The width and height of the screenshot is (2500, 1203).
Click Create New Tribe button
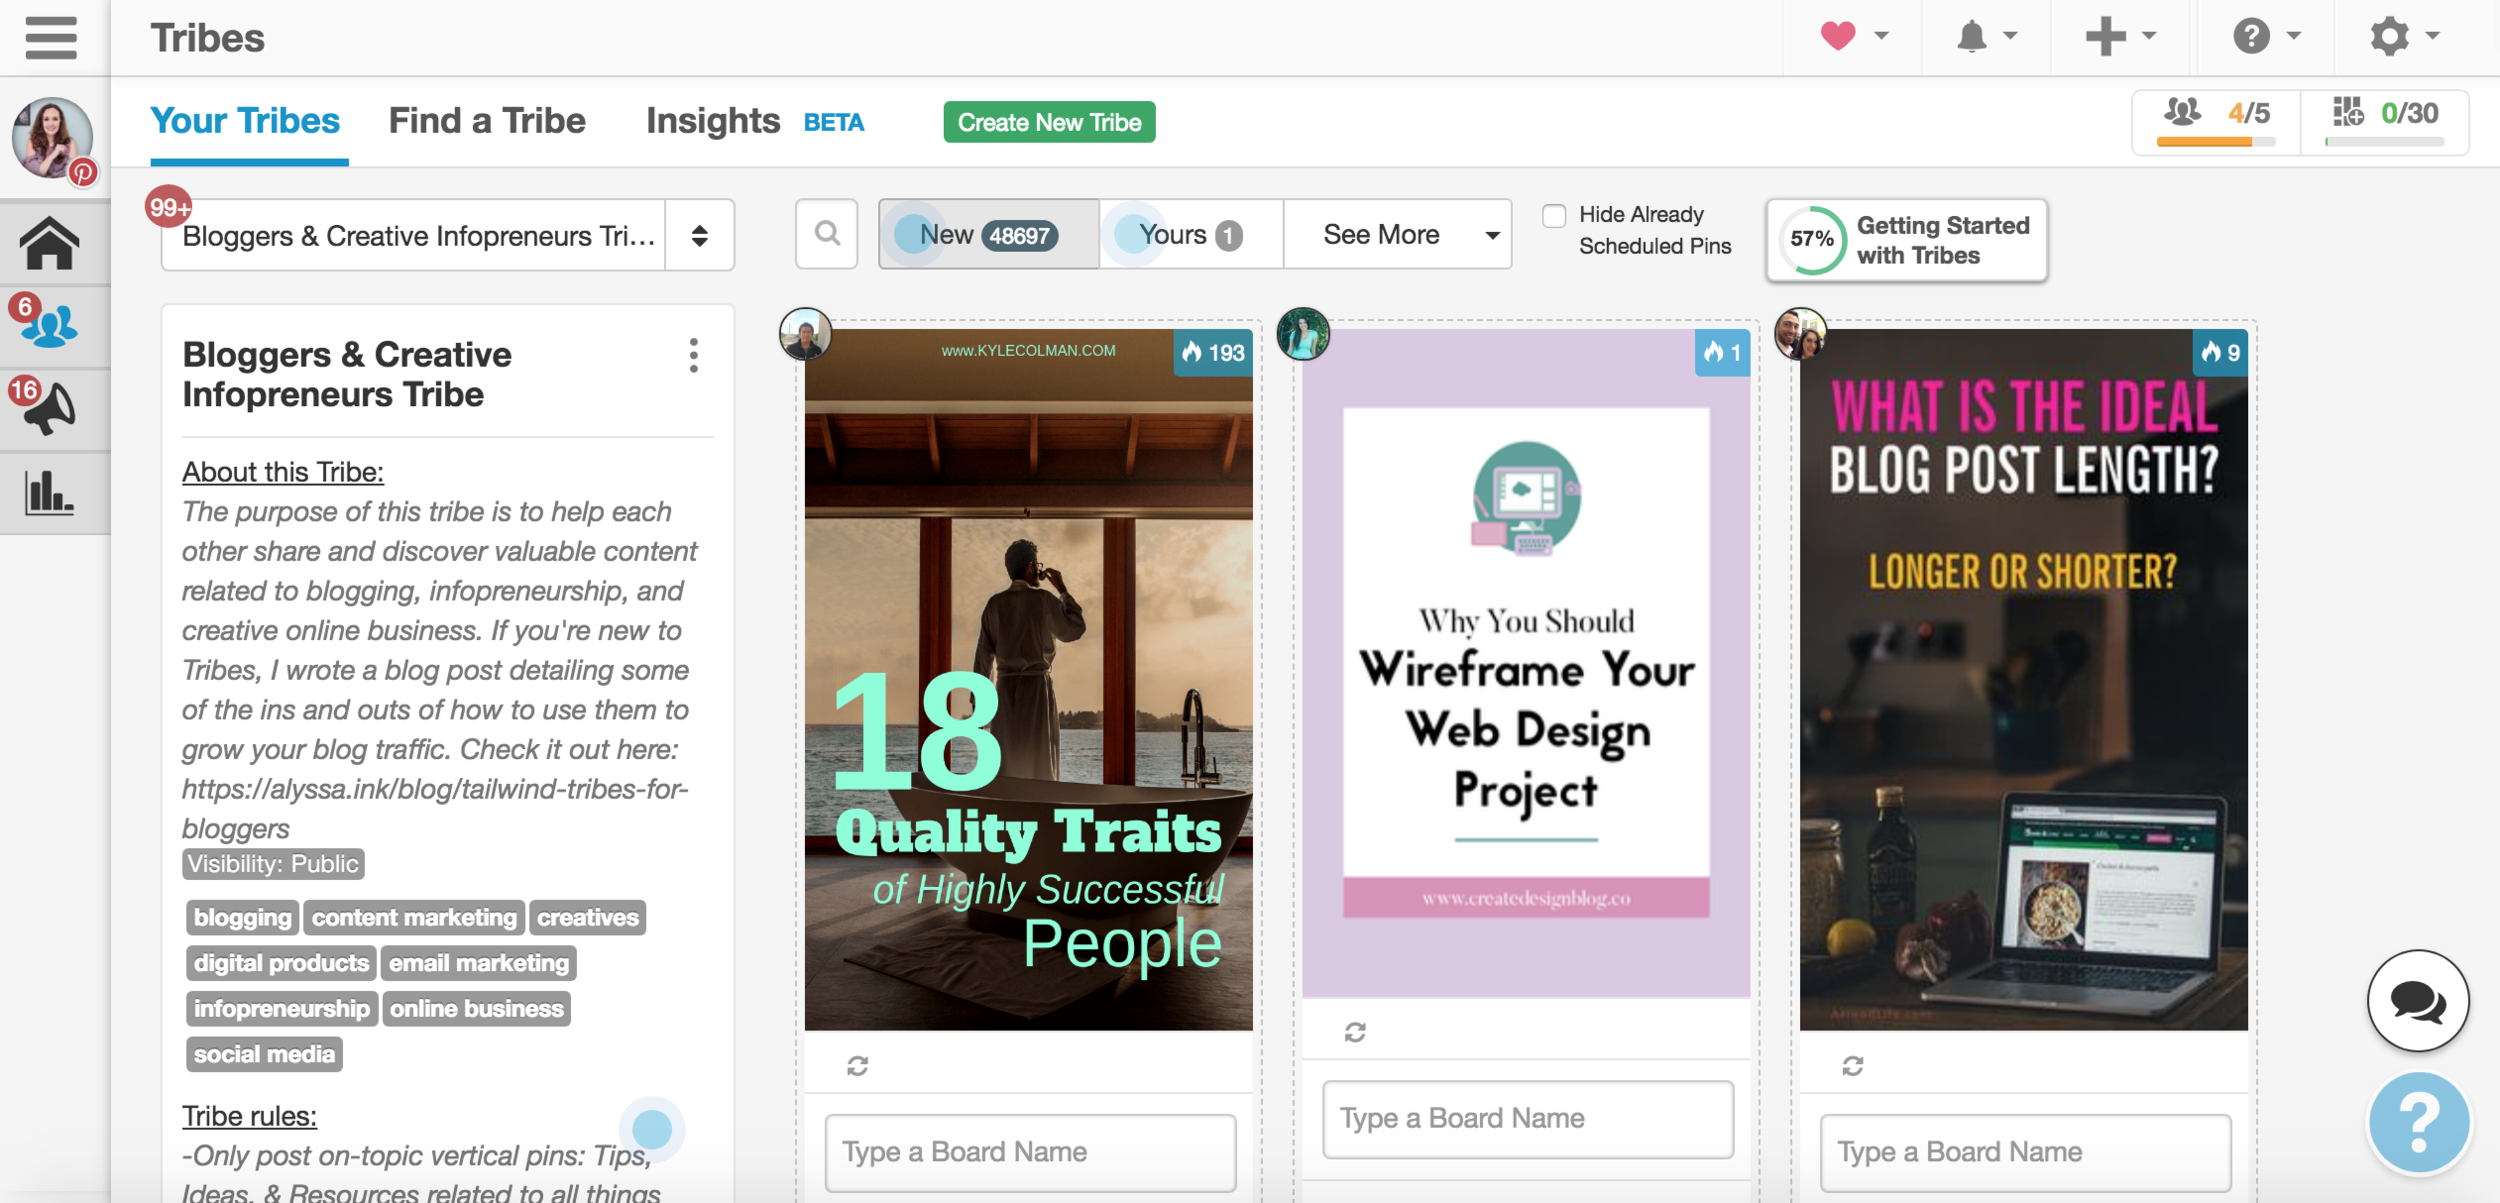coord(1049,122)
